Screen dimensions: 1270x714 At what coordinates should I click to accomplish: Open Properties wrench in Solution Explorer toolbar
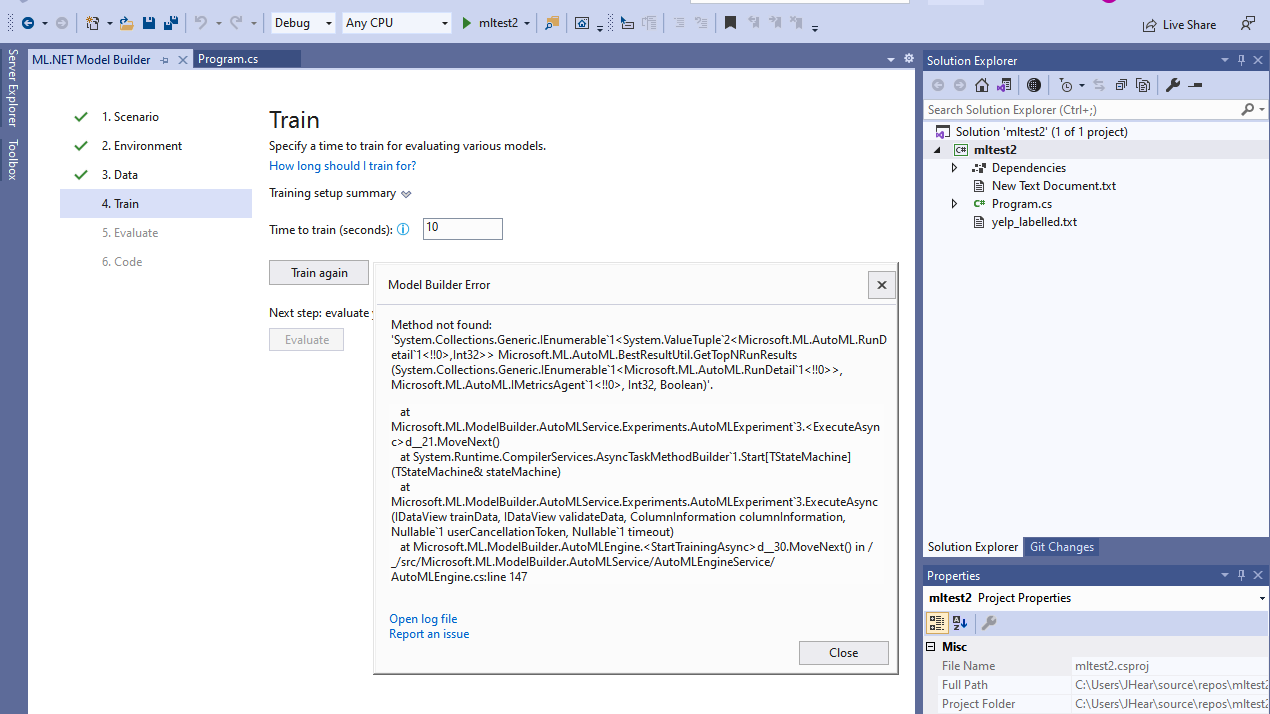[1173, 85]
